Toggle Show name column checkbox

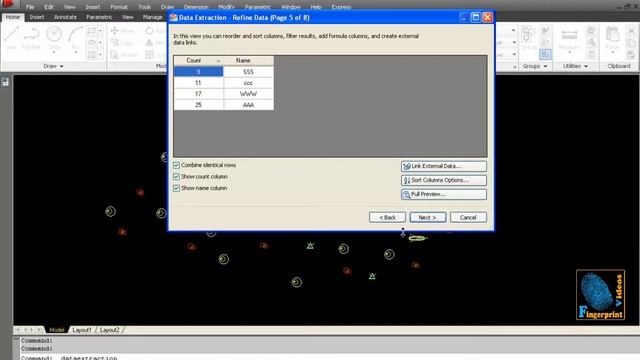pos(176,188)
